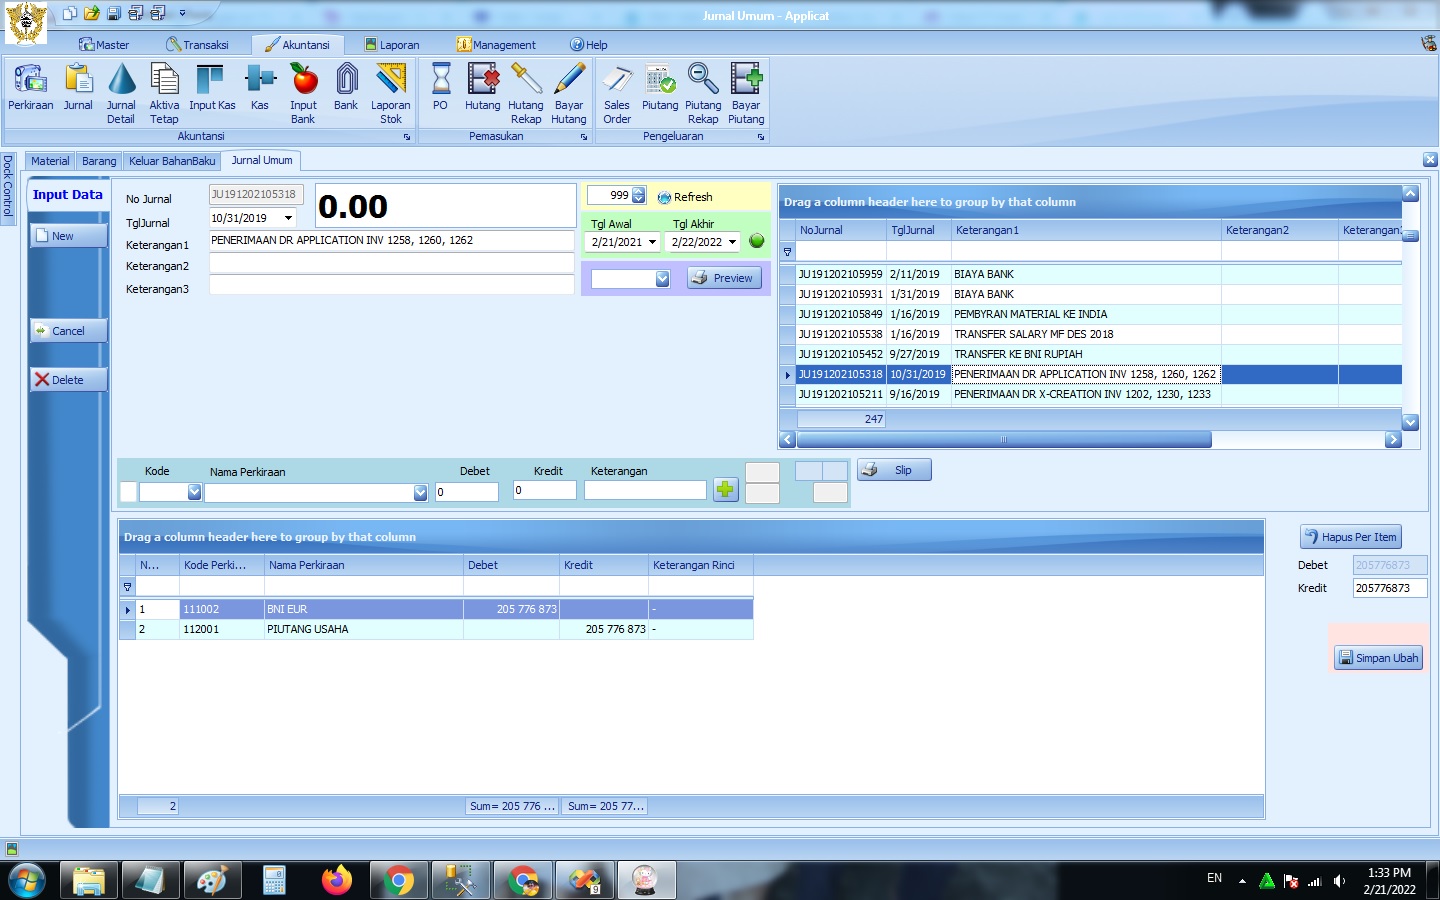Switch to the Laporan ribbon tab
Viewport: 1440px width, 900px height.
[x=392, y=45]
